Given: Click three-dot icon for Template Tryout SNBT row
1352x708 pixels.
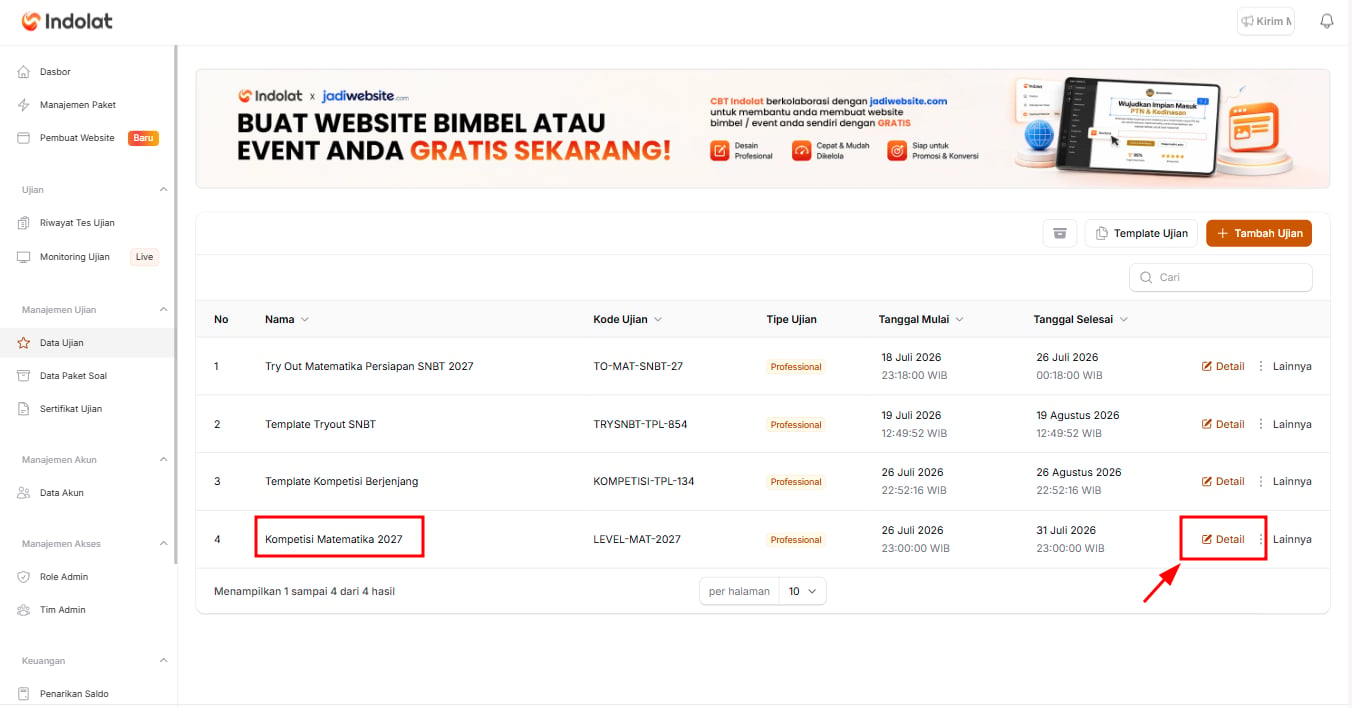Looking at the screenshot, I should (x=1261, y=424).
